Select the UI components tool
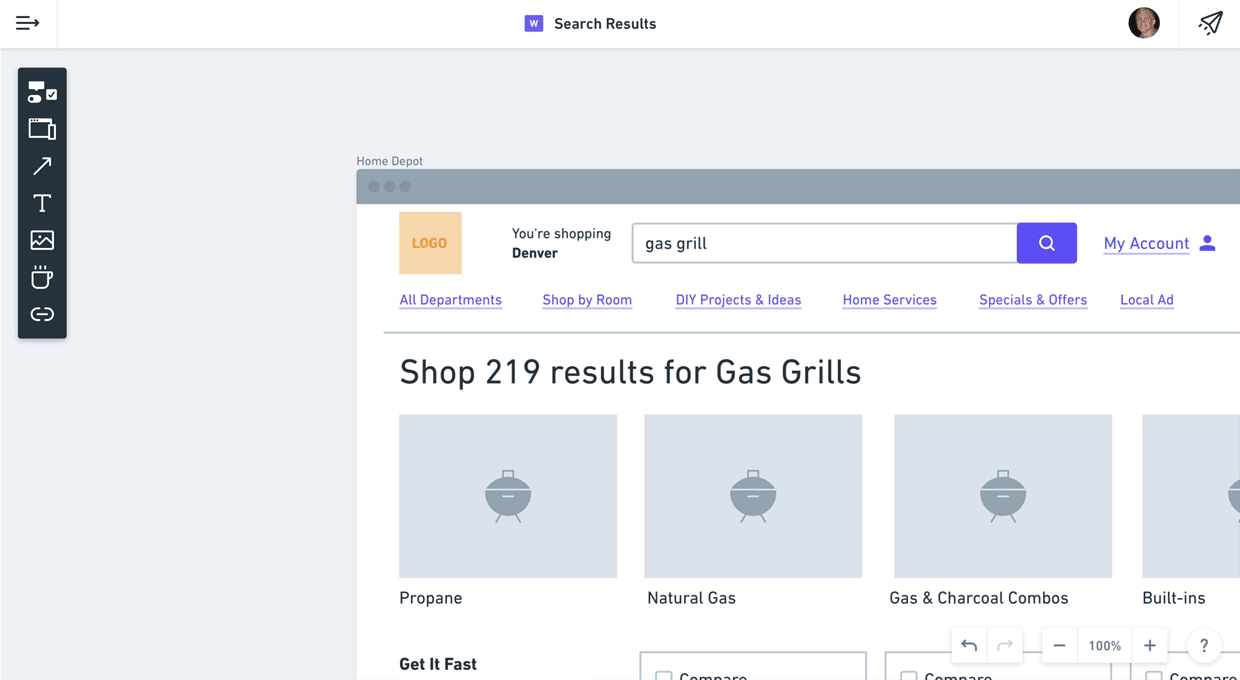The image size is (1240, 680). (x=42, y=92)
